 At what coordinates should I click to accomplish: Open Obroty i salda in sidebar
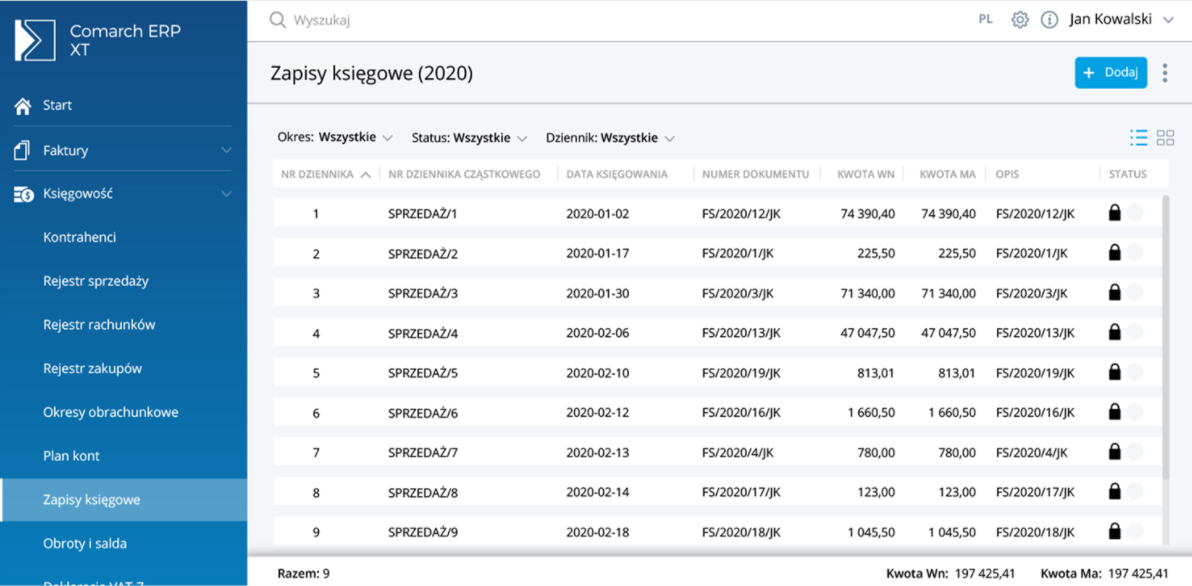85,544
